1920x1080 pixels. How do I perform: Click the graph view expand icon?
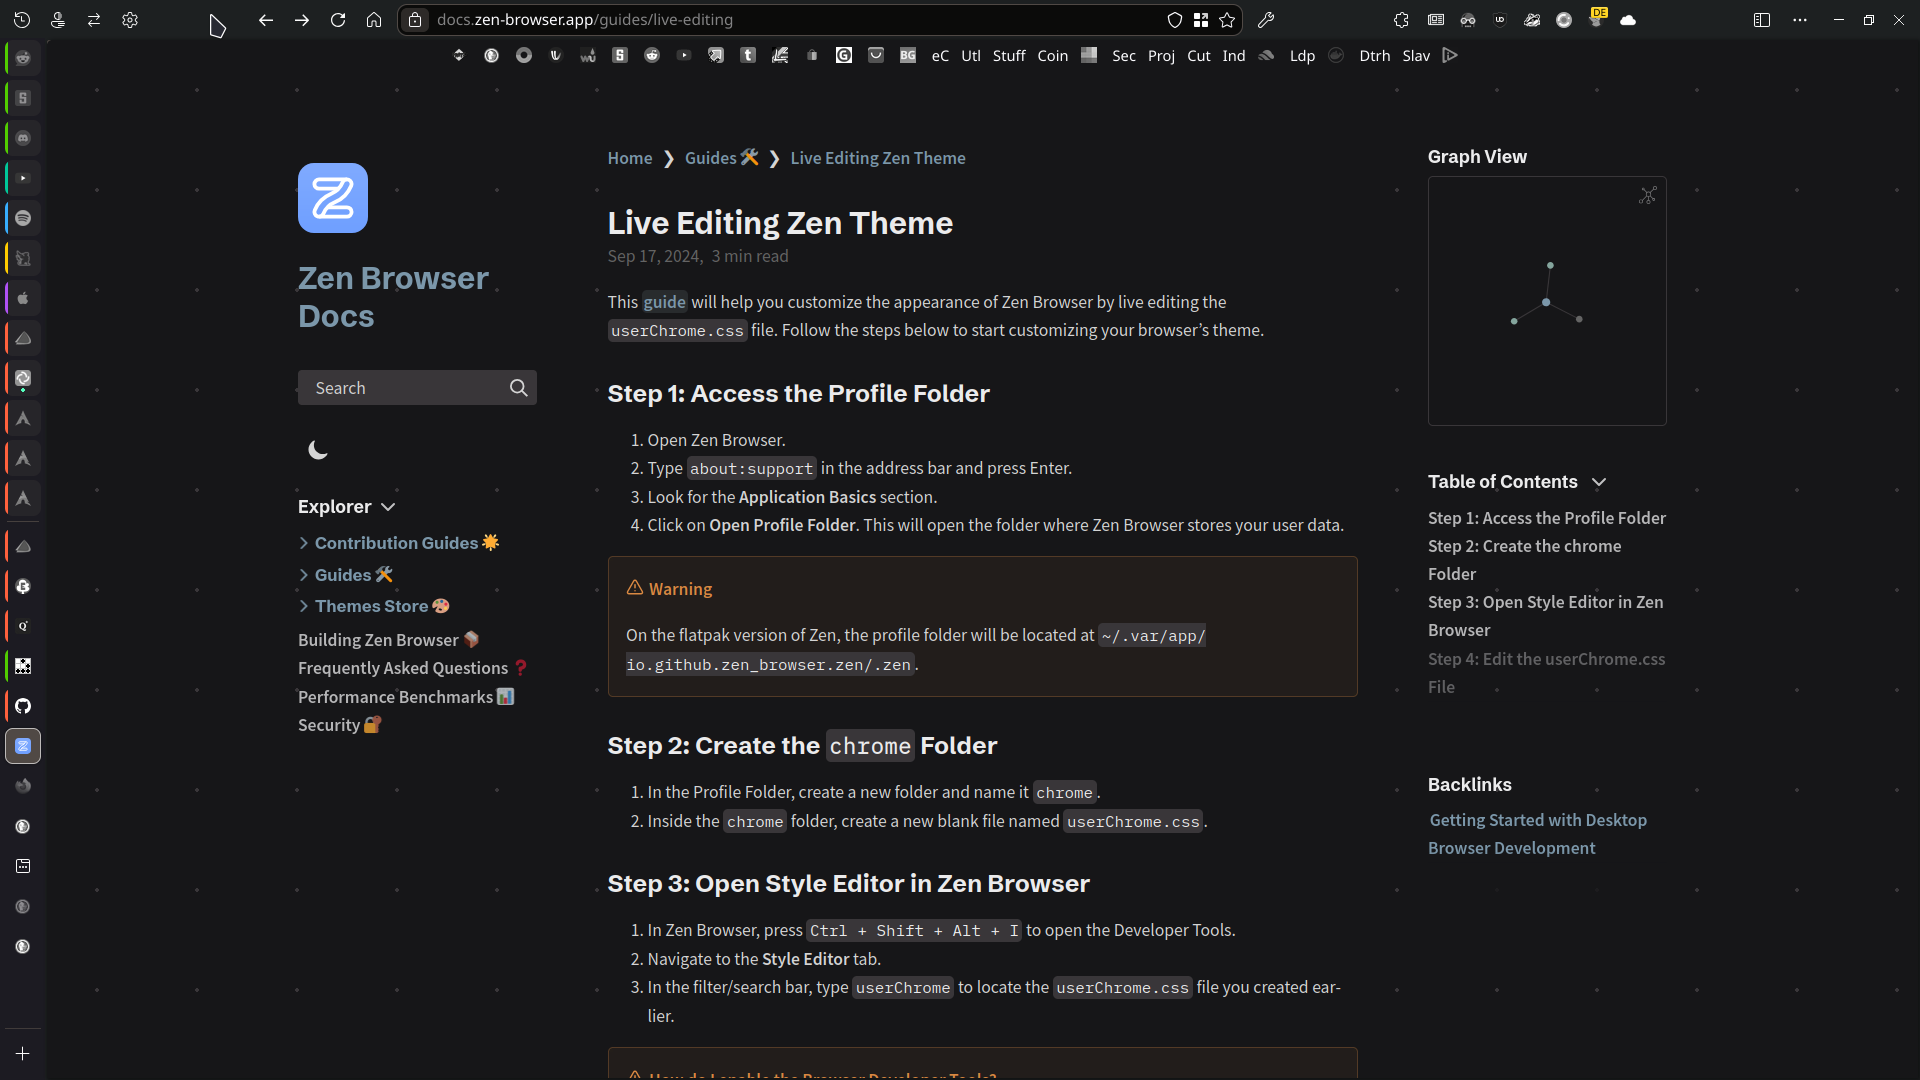(x=1648, y=195)
